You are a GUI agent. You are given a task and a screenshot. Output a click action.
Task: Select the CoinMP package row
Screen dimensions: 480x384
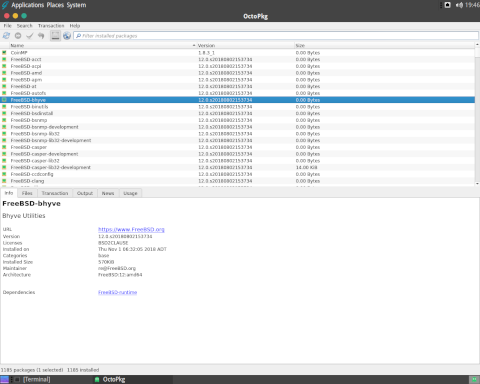(x=237, y=53)
